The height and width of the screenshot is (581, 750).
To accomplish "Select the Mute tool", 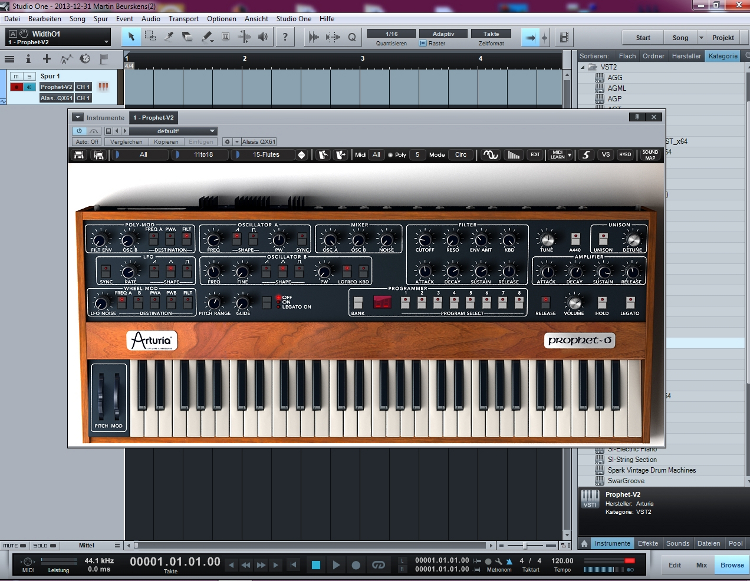I will (226, 37).
